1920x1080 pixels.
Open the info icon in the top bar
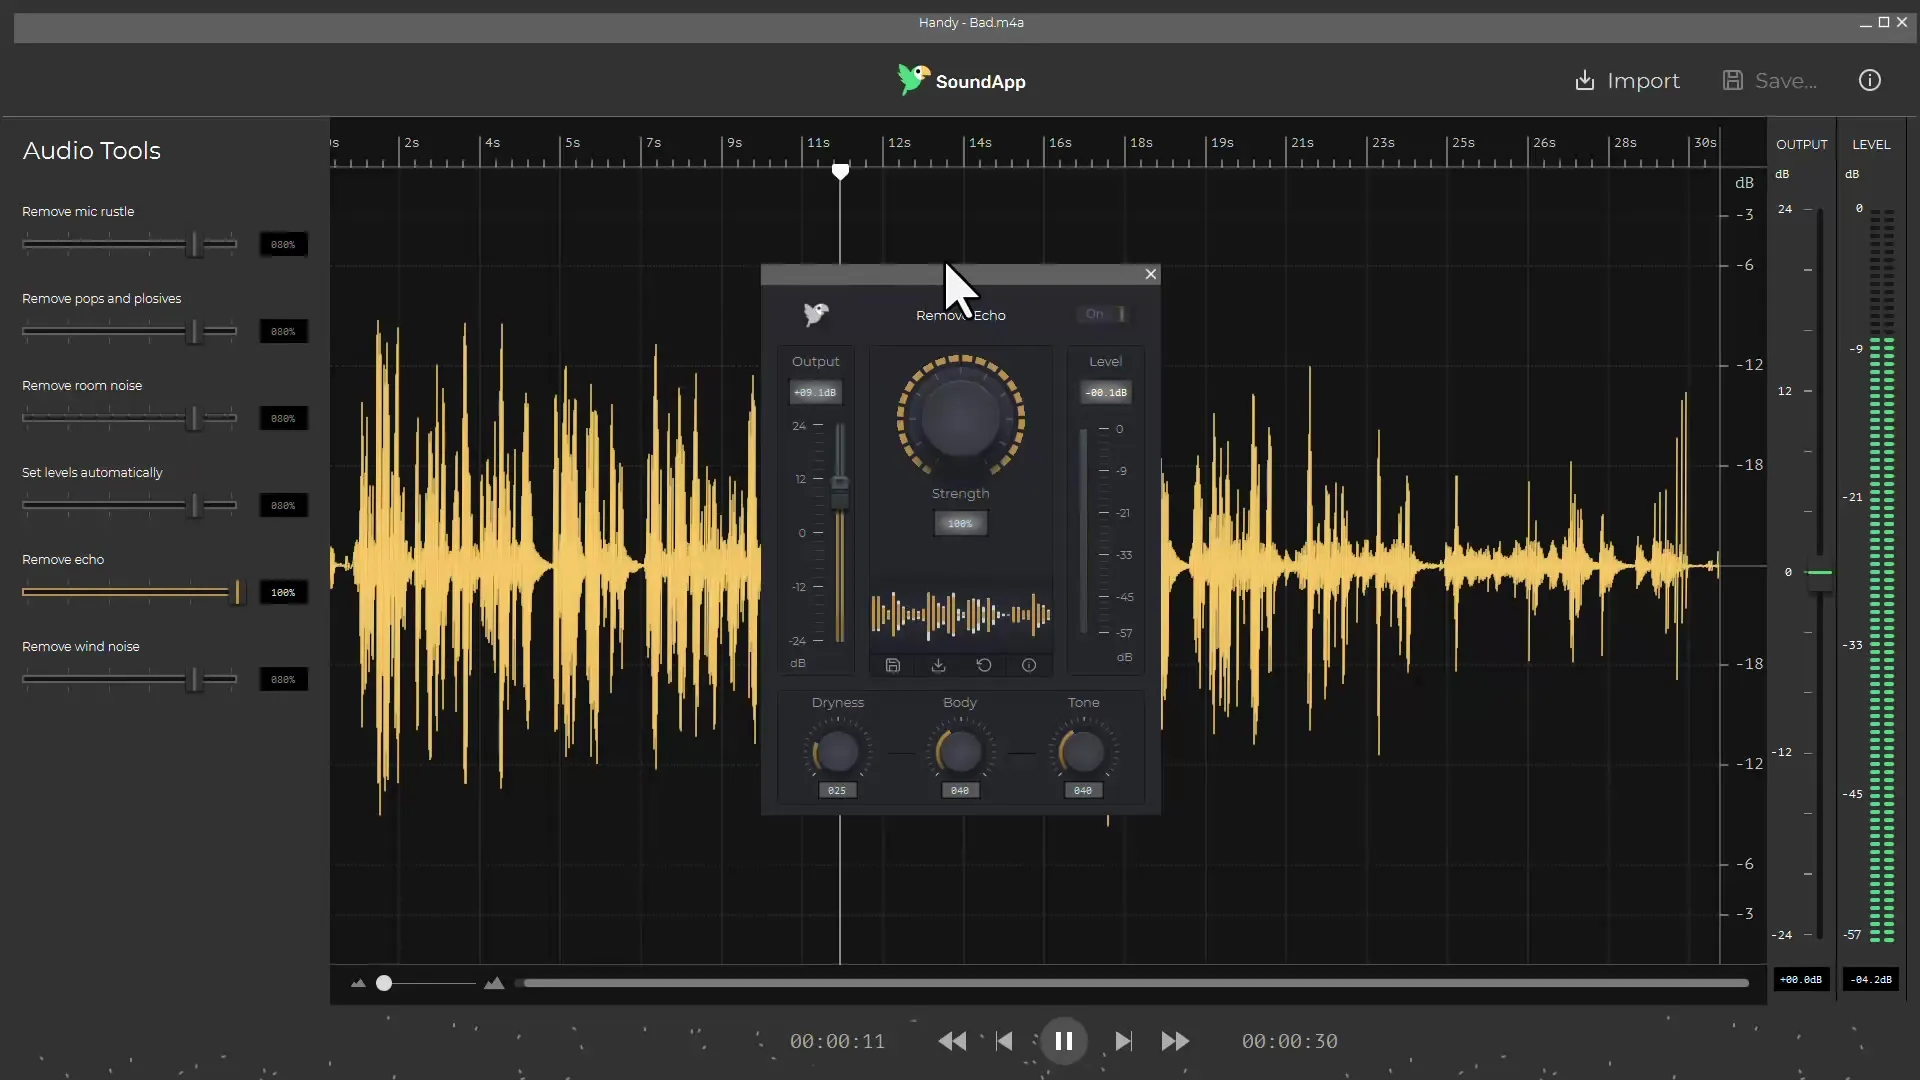point(1869,81)
